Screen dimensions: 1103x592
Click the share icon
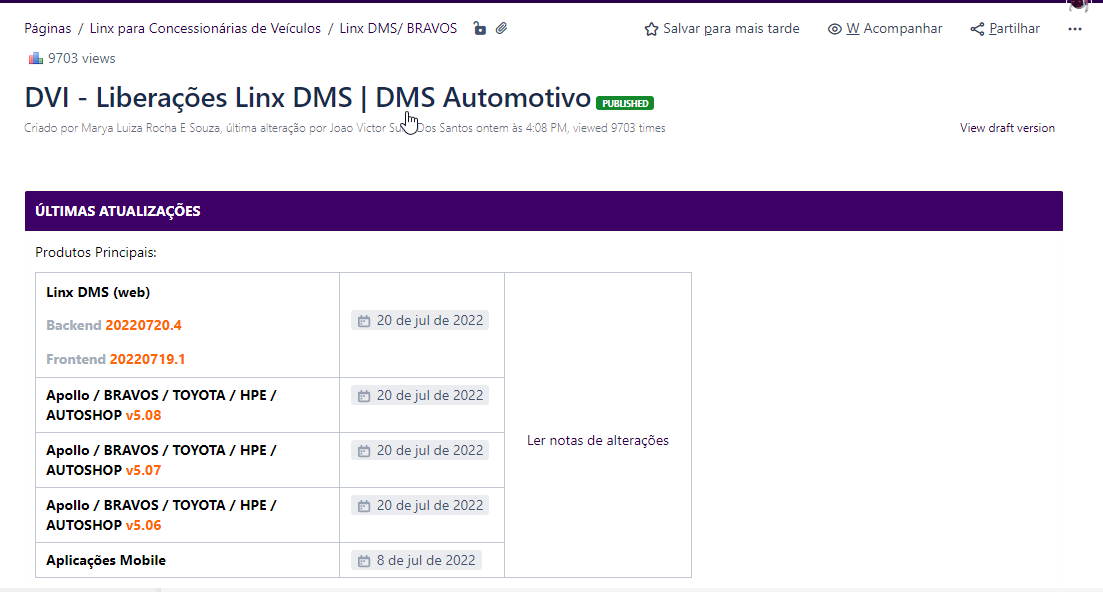(977, 29)
